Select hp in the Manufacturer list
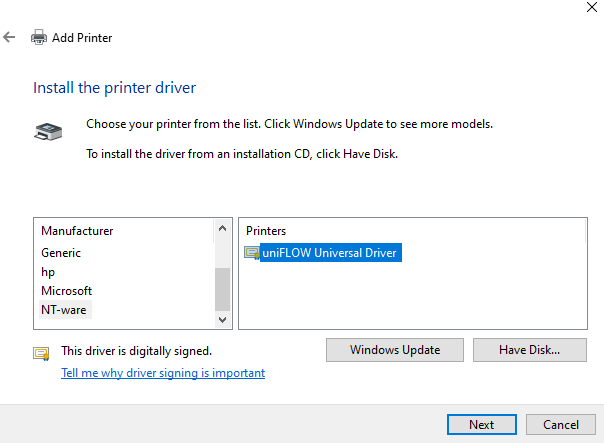 coord(48,271)
